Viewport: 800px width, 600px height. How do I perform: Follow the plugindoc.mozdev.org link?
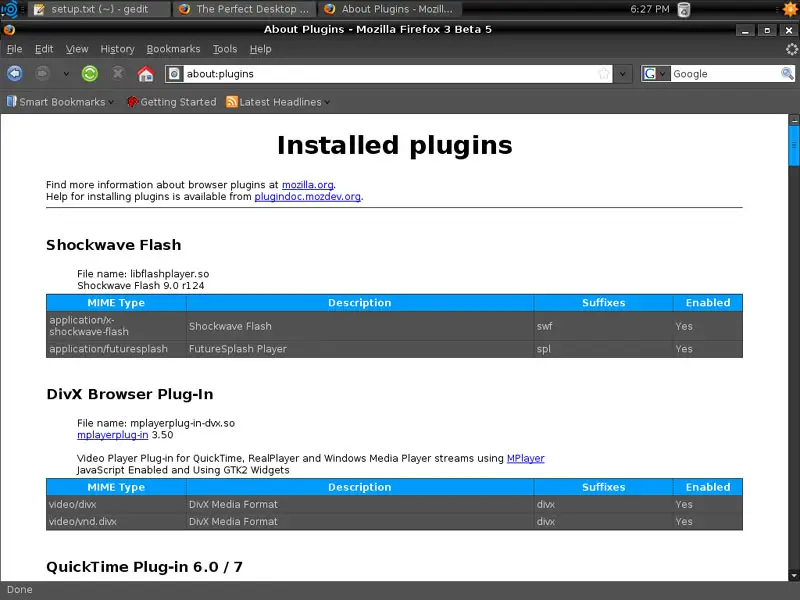(x=308, y=196)
